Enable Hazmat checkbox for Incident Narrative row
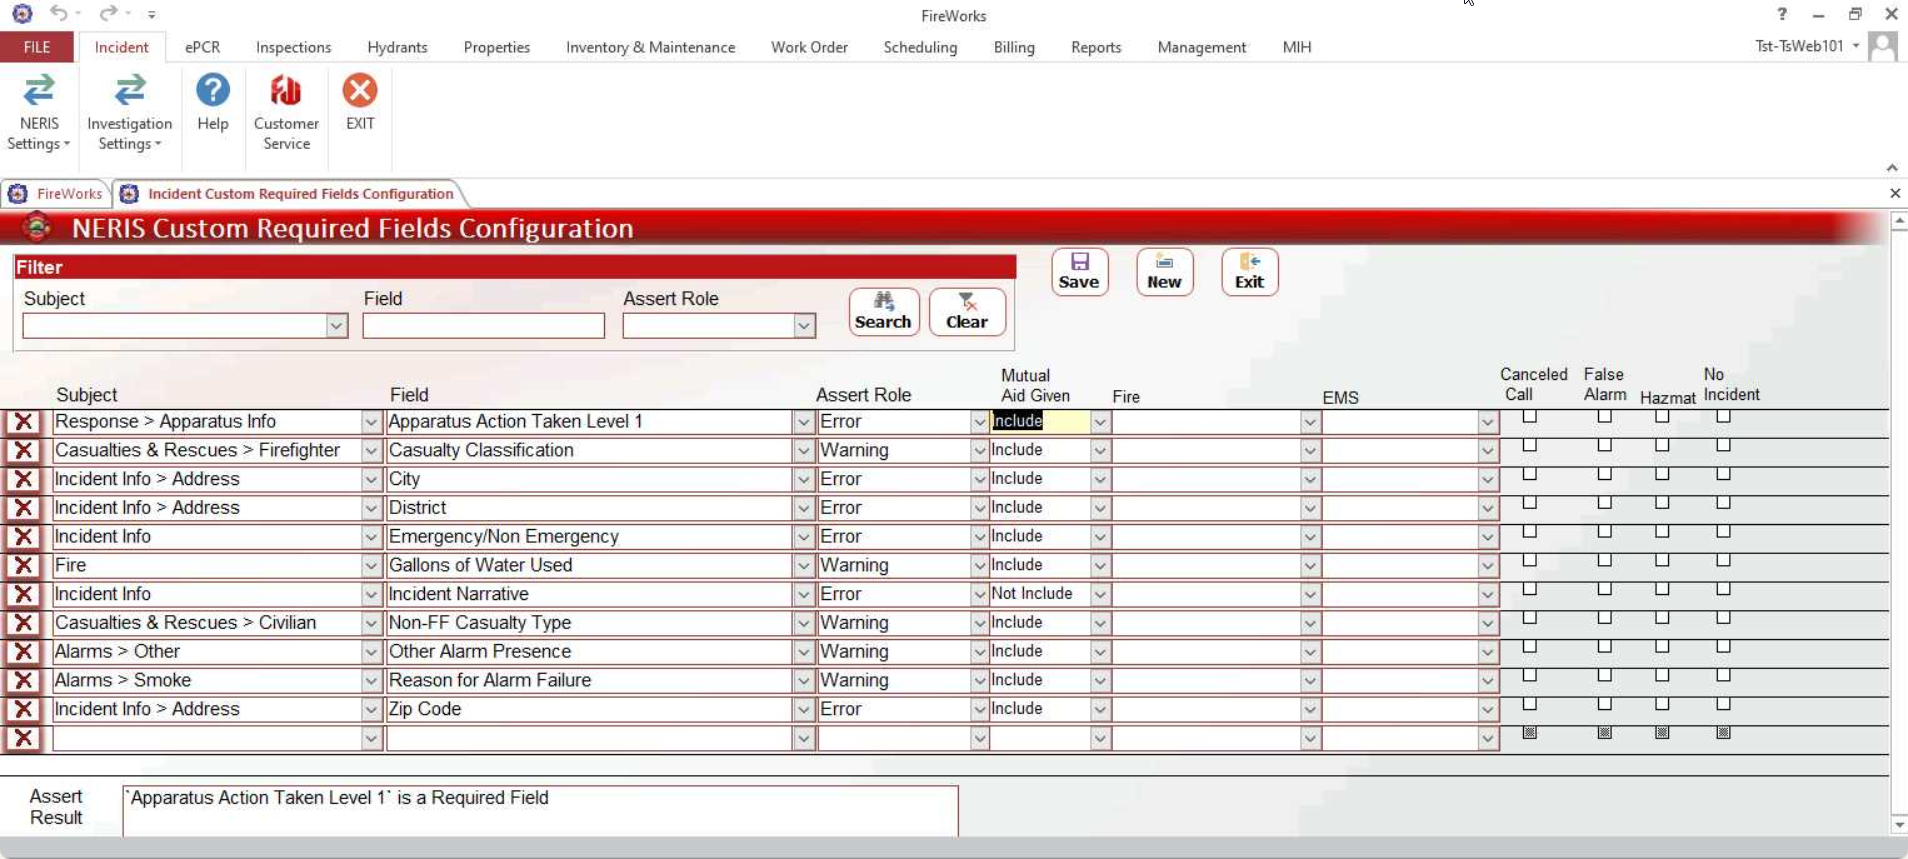The image size is (1908, 859). pyautogui.click(x=1662, y=589)
